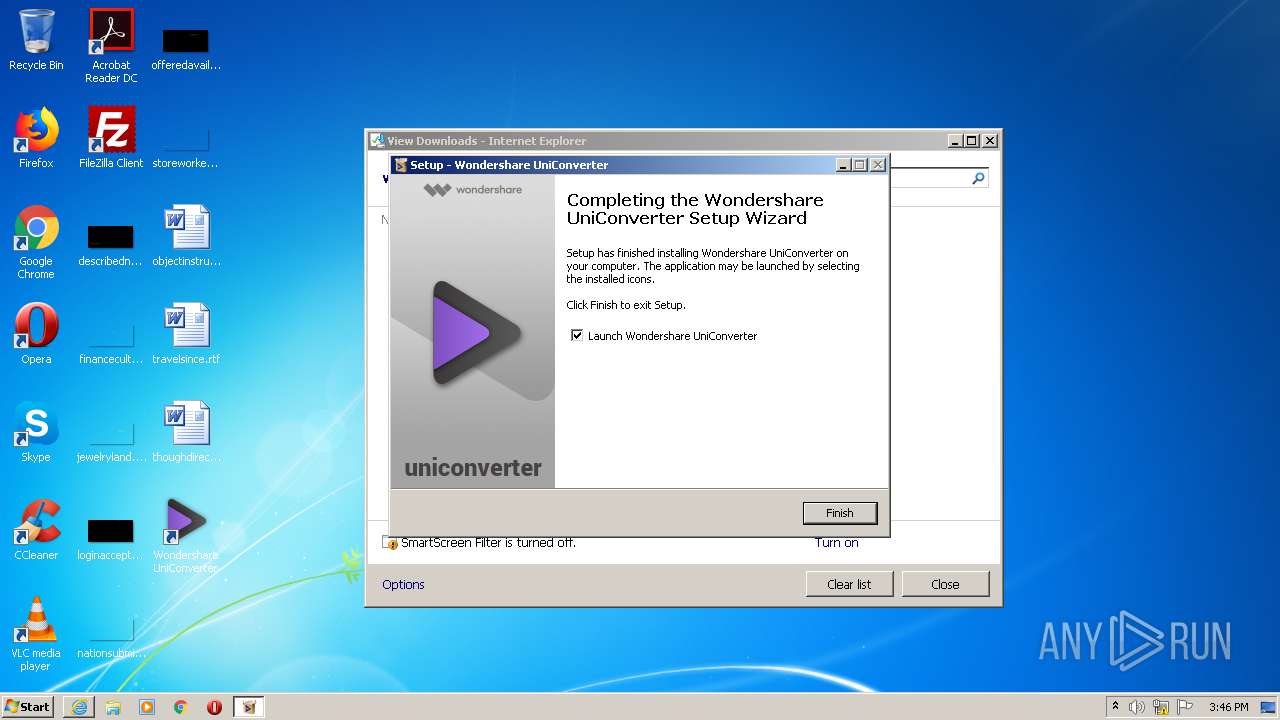Viewport: 1280px width, 720px height.
Task: Click the Finish button in Setup wizard
Action: [x=840, y=513]
